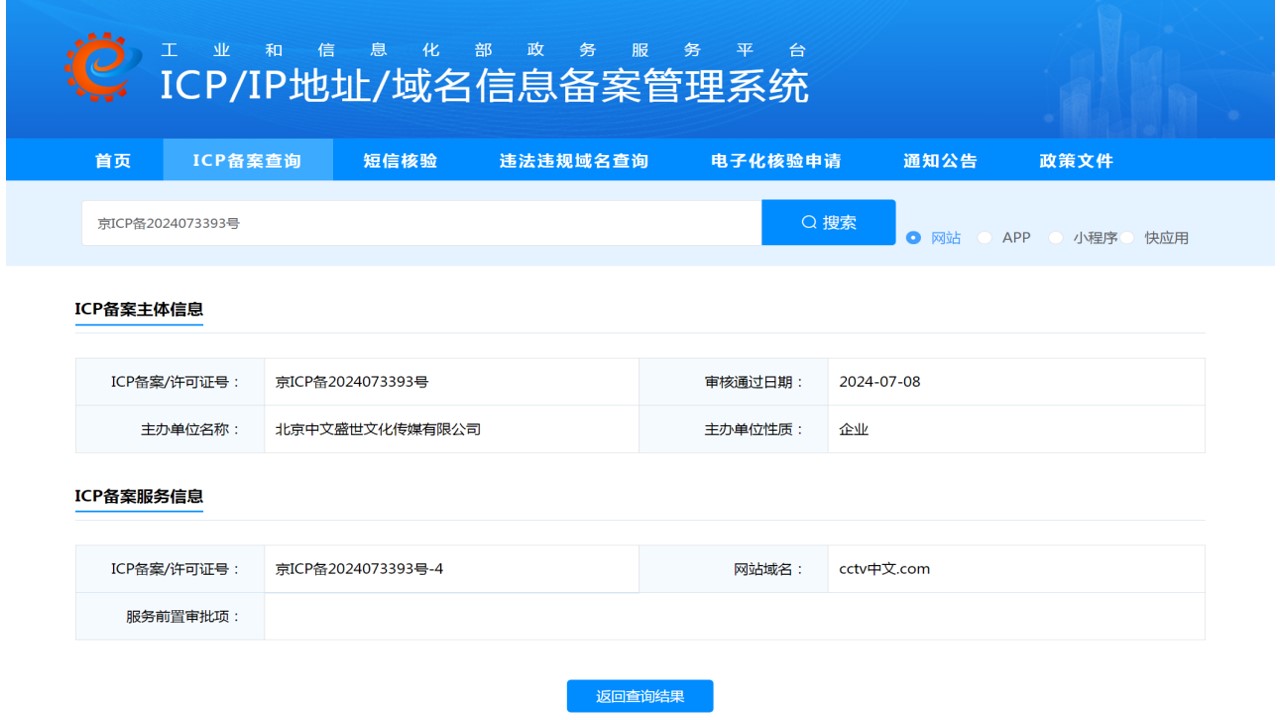Image resolution: width=1280 pixels, height=720 pixels.
Task: Open the 短信核验 tab
Action: pos(400,161)
